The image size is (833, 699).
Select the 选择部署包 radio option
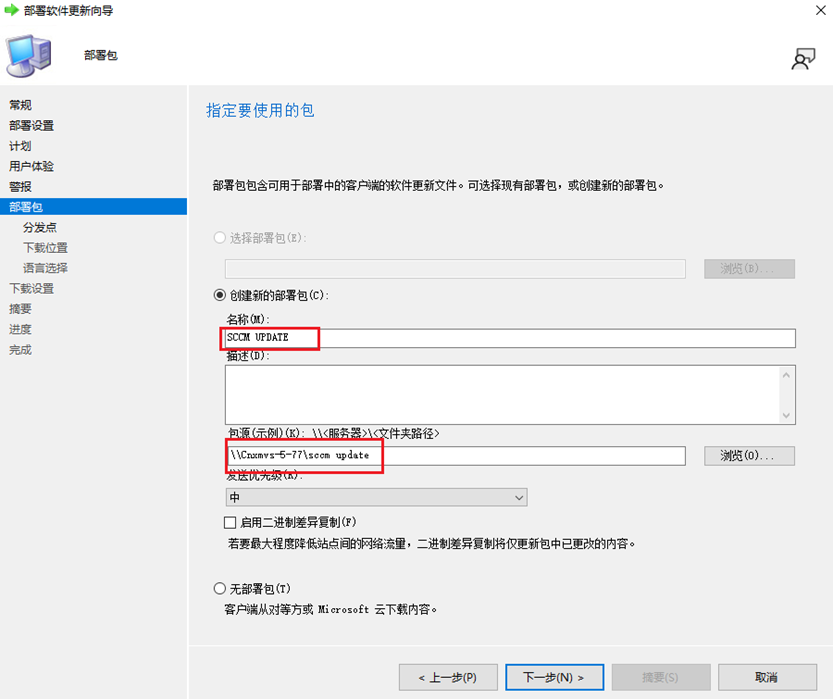(220, 237)
